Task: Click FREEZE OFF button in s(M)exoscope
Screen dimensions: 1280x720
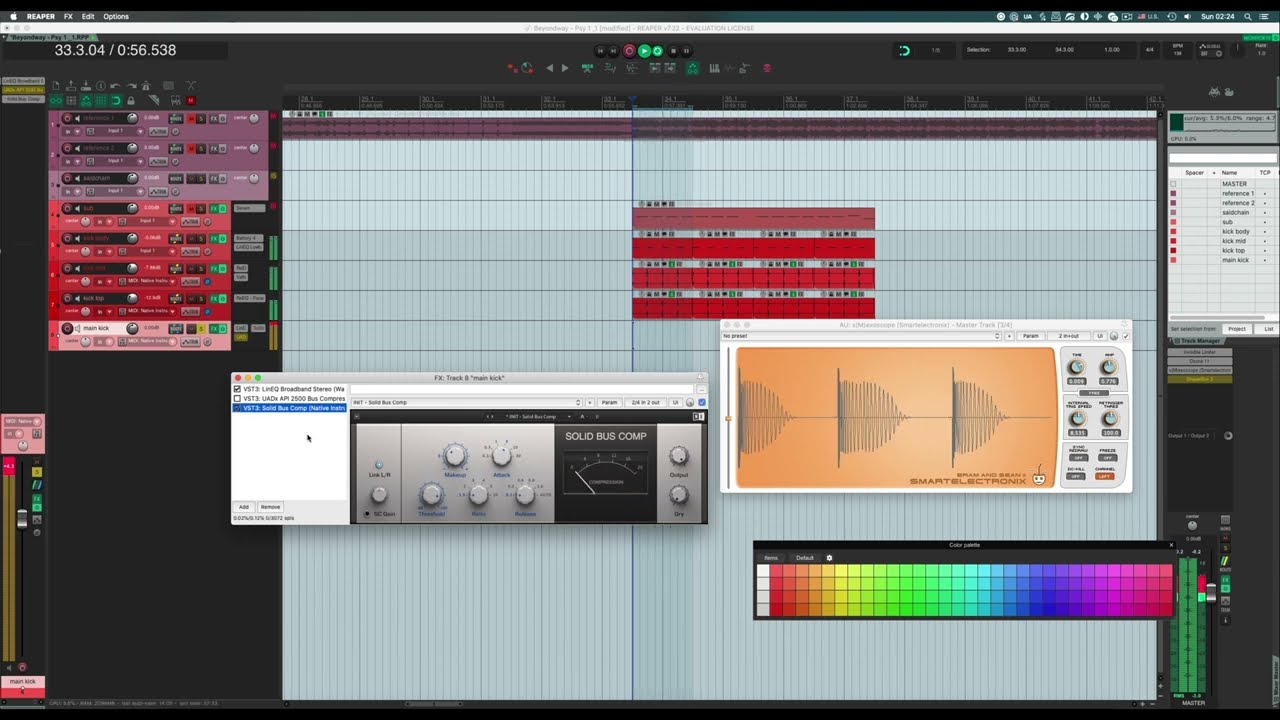Action: pos(1107,458)
